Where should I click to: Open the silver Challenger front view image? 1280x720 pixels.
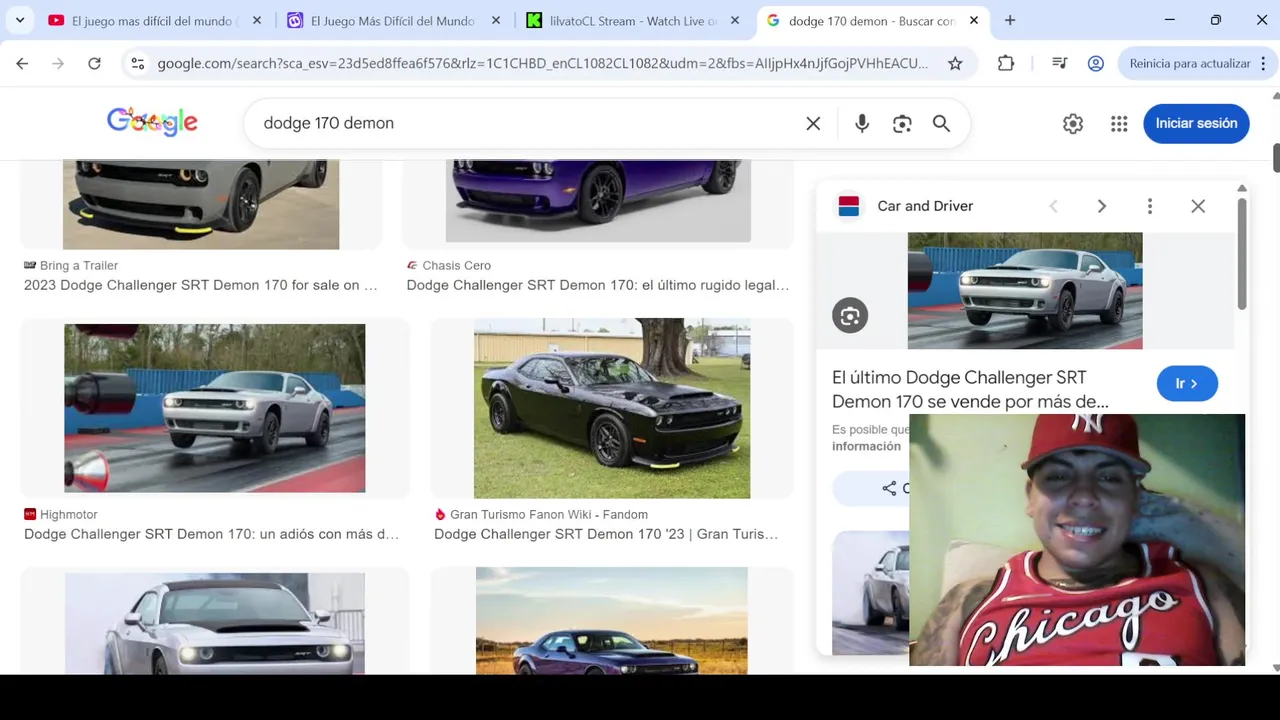tap(215, 623)
